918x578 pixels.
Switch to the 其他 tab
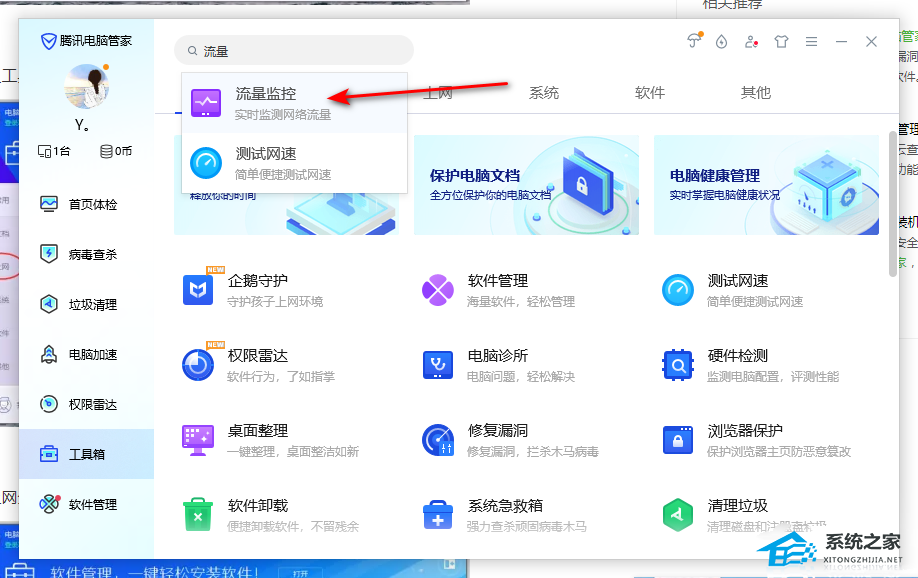(x=756, y=93)
